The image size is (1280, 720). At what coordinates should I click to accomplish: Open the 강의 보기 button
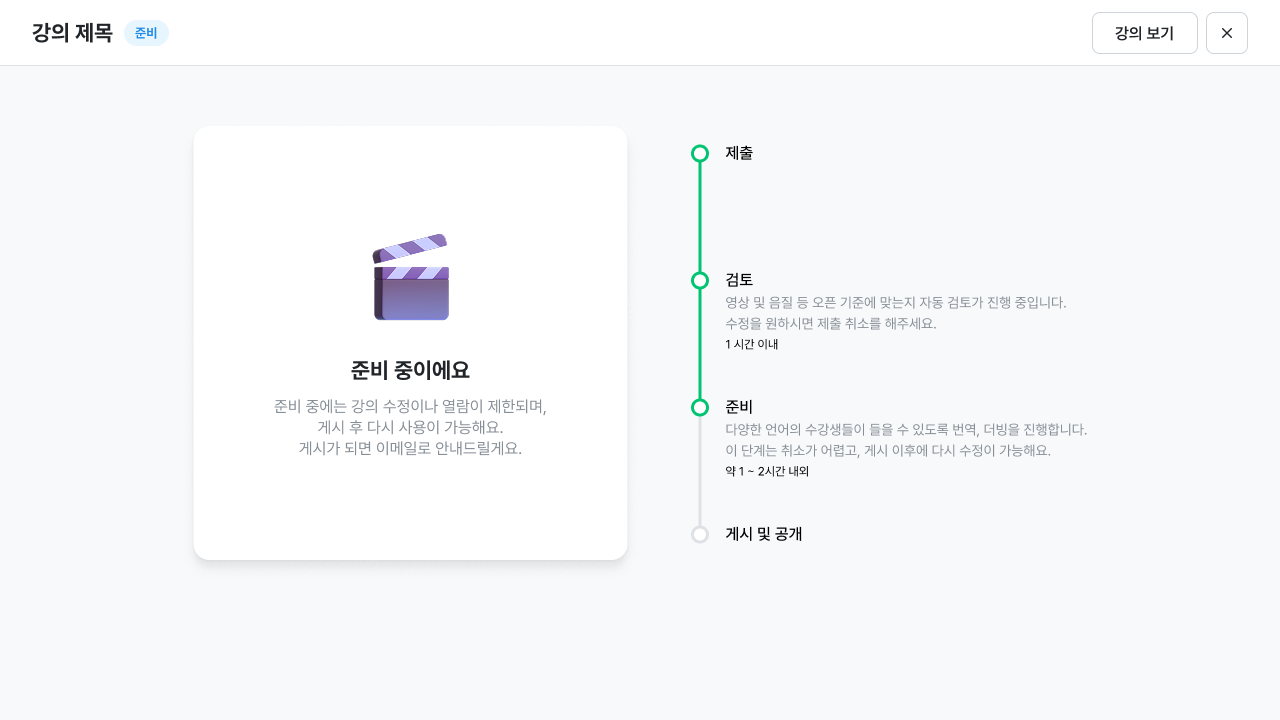coord(1144,33)
